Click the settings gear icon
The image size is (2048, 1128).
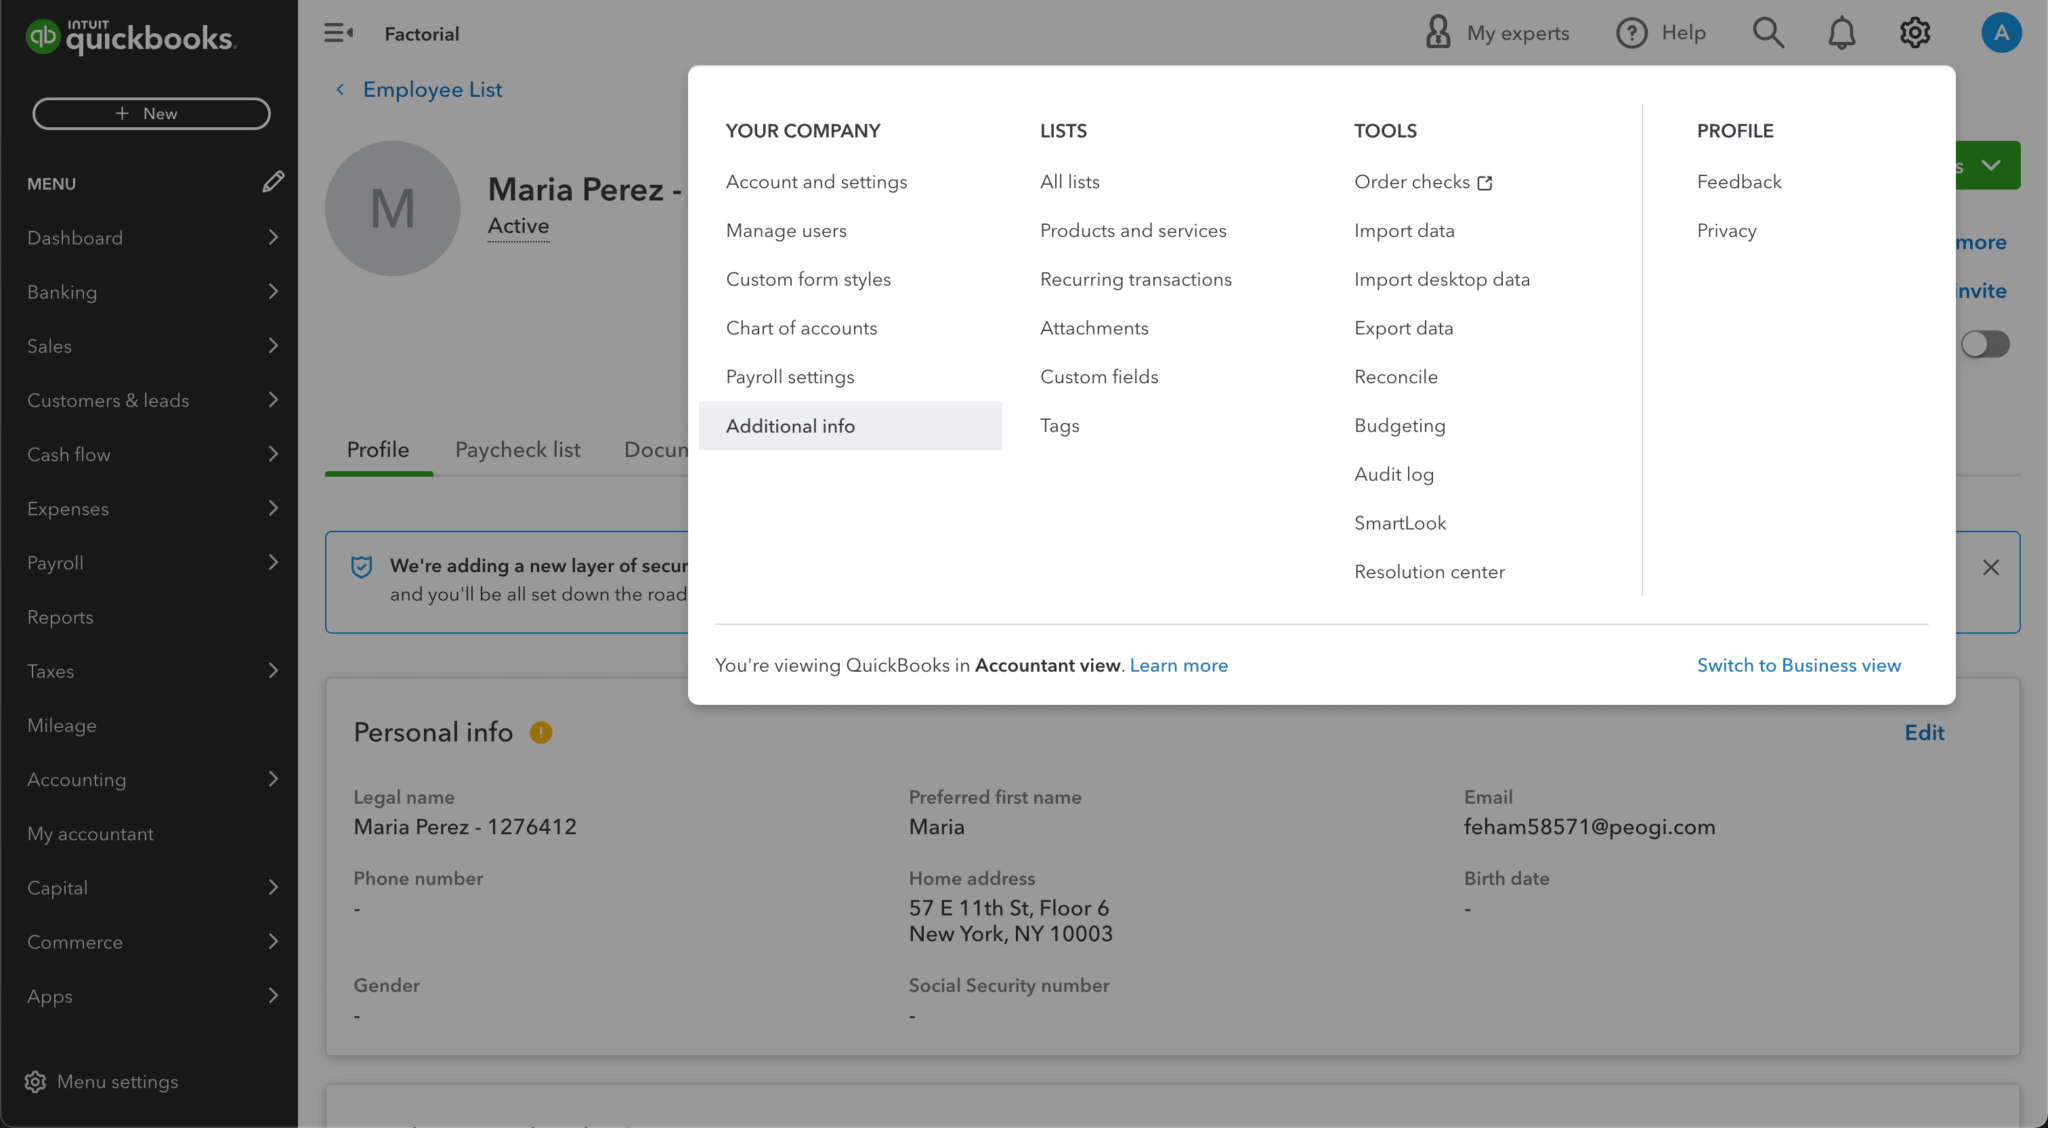1914,32
